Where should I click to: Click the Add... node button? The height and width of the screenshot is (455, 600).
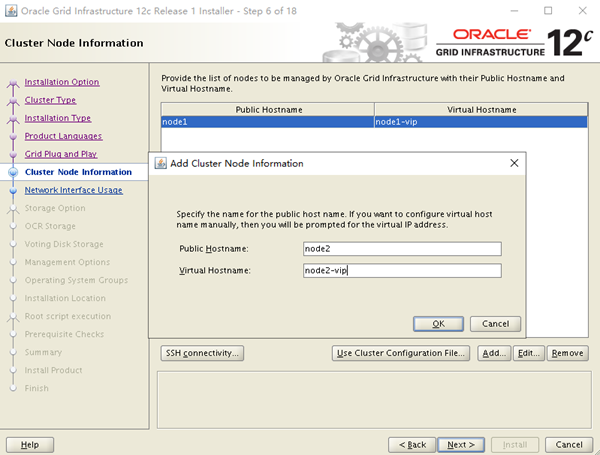click(x=494, y=353)
